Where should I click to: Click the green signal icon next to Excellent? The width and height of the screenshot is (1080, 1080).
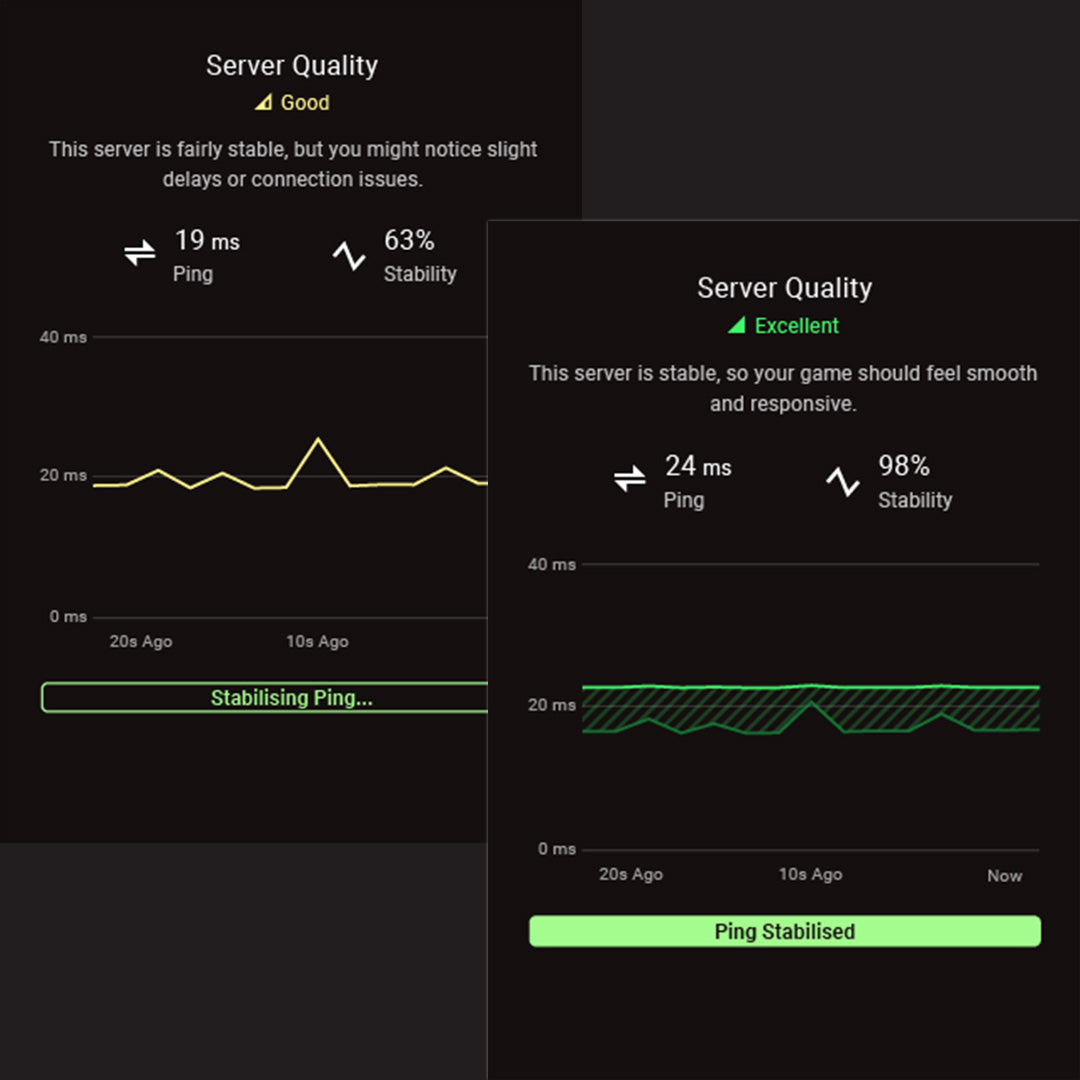pos(737,326)
